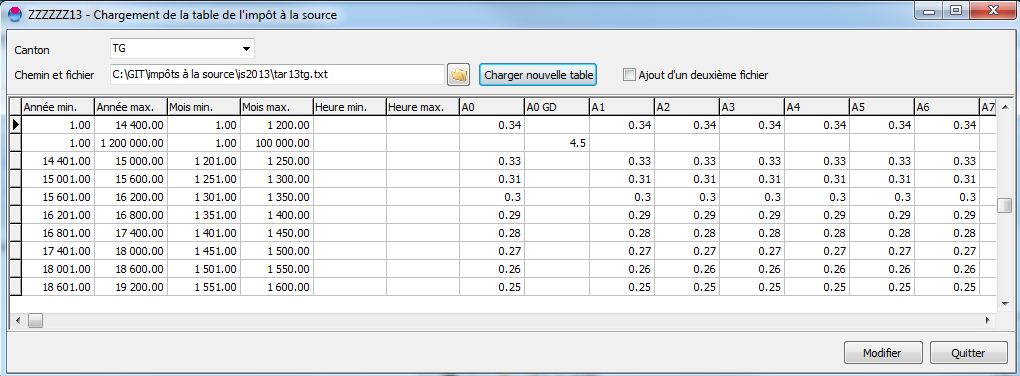Image resolution: width=1020 pixels, height=376 pixels.
Task: Click cell 16 200.00 in Année max.
Action: pyautogui.click(x=131, y=197)
